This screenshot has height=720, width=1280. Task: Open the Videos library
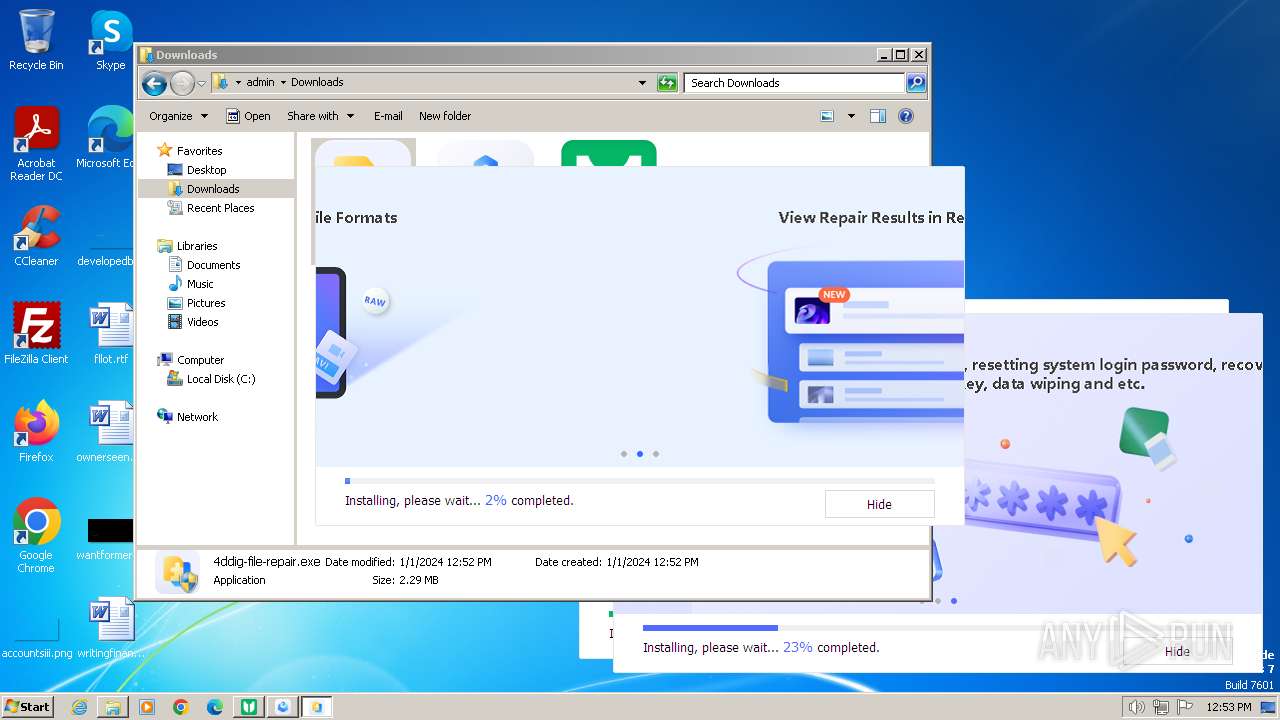(202, 322)
